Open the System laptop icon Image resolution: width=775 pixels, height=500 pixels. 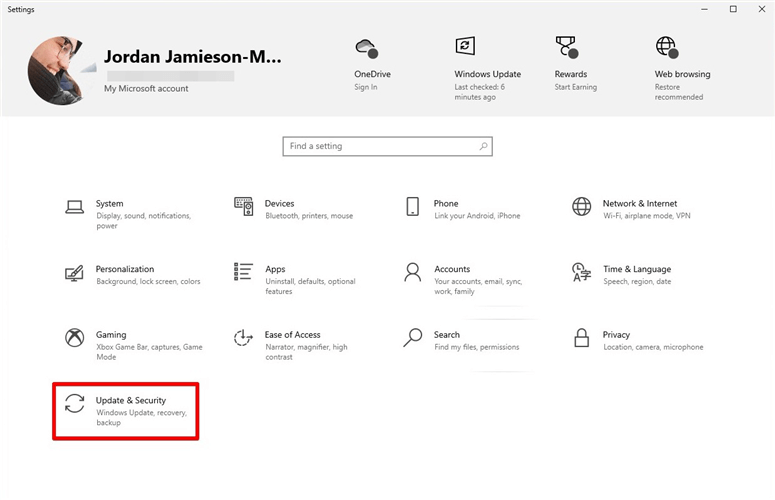click(75, 207)
